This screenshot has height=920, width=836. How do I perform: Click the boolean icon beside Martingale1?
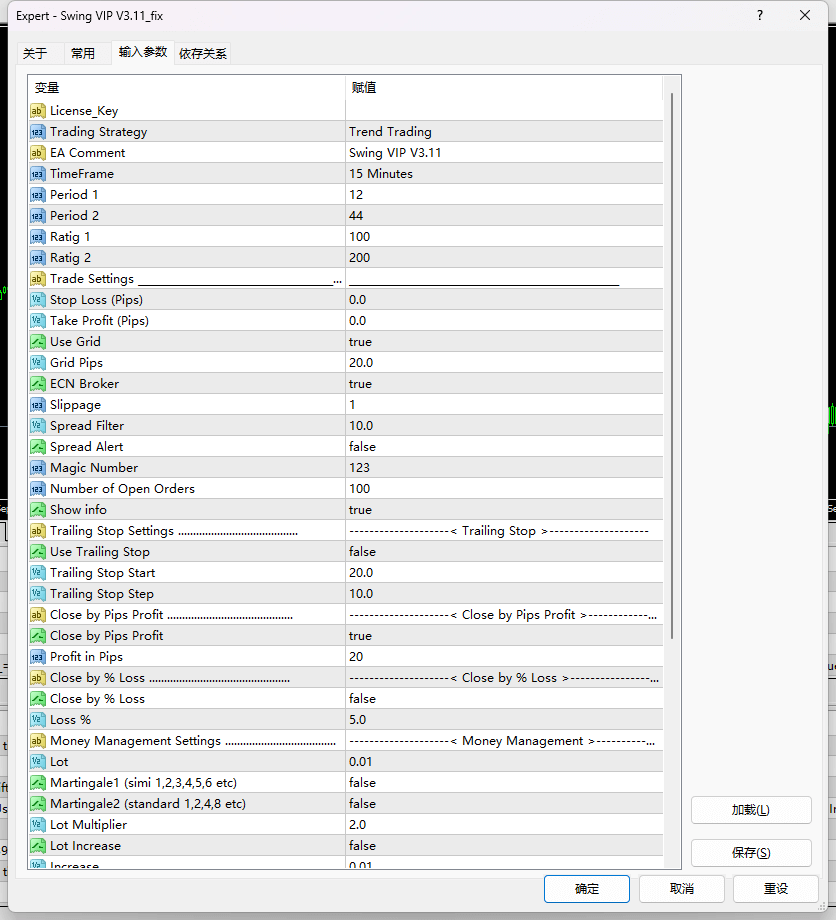tap(39, 782)
